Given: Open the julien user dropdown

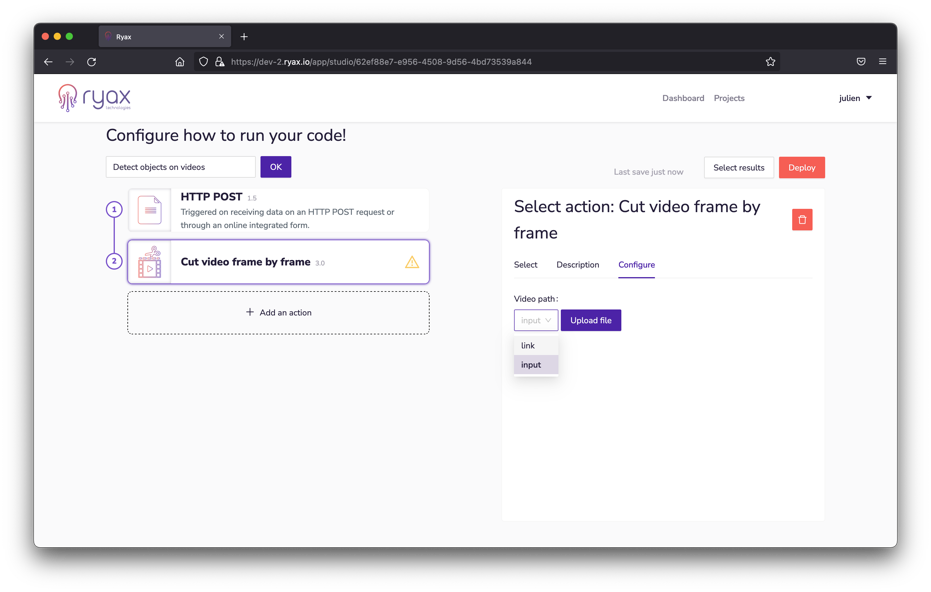Looking at the screenshot, I should pos(855,98).
